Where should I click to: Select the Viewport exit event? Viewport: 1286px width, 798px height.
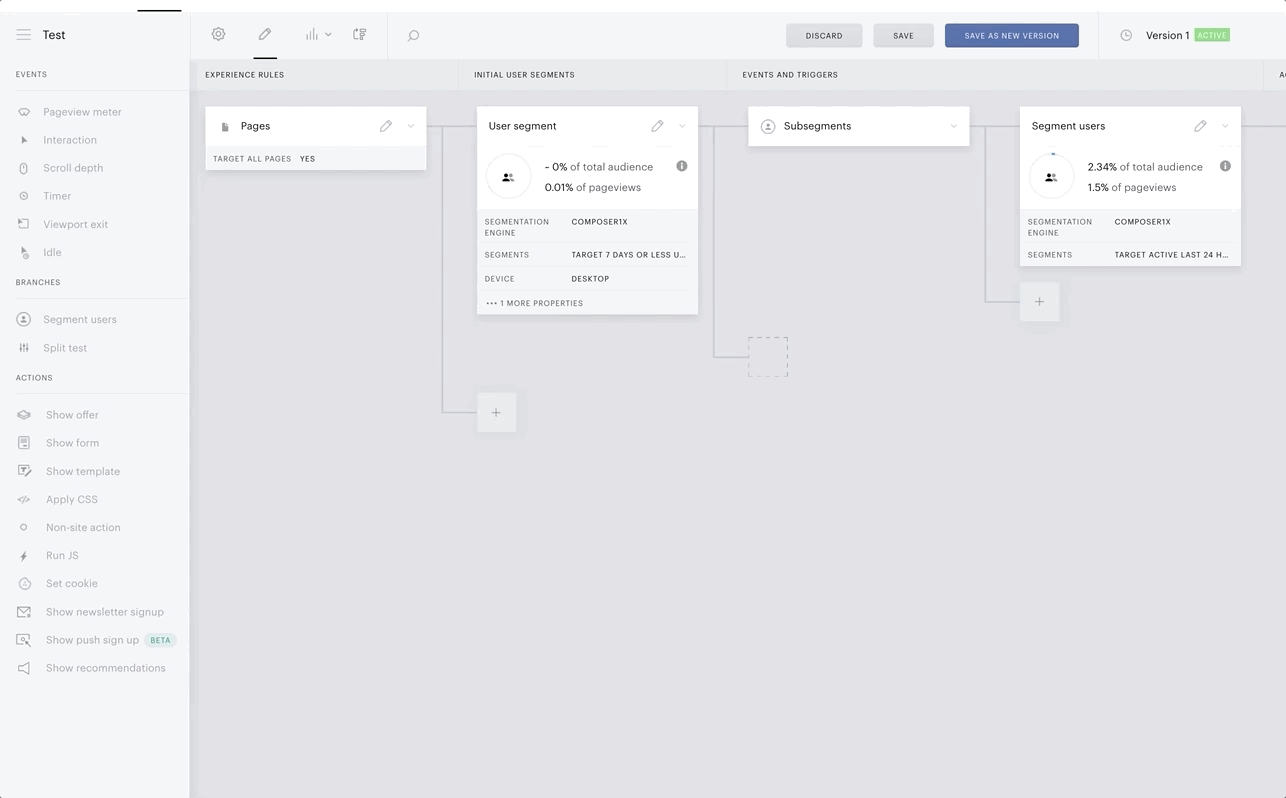(75, 224)
